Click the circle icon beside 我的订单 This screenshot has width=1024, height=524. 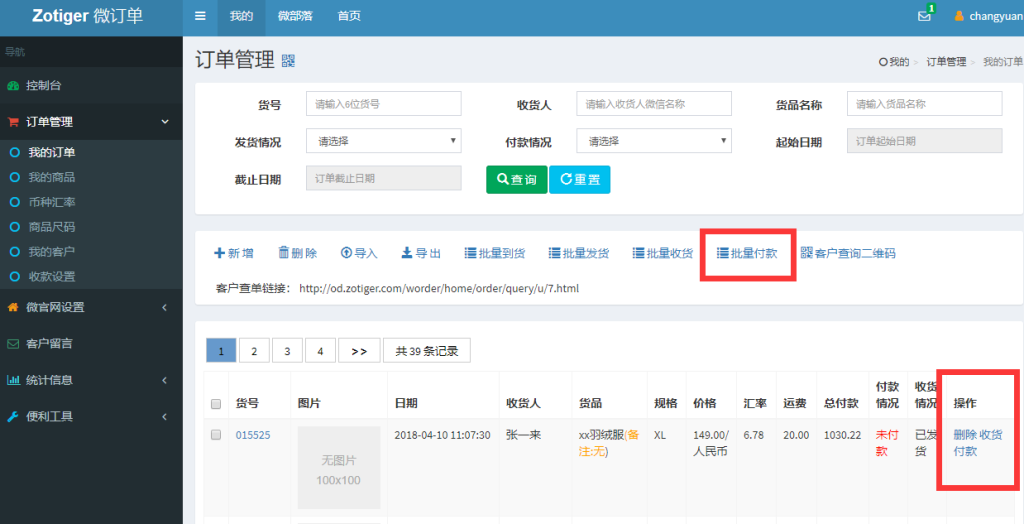pos(14,152)
